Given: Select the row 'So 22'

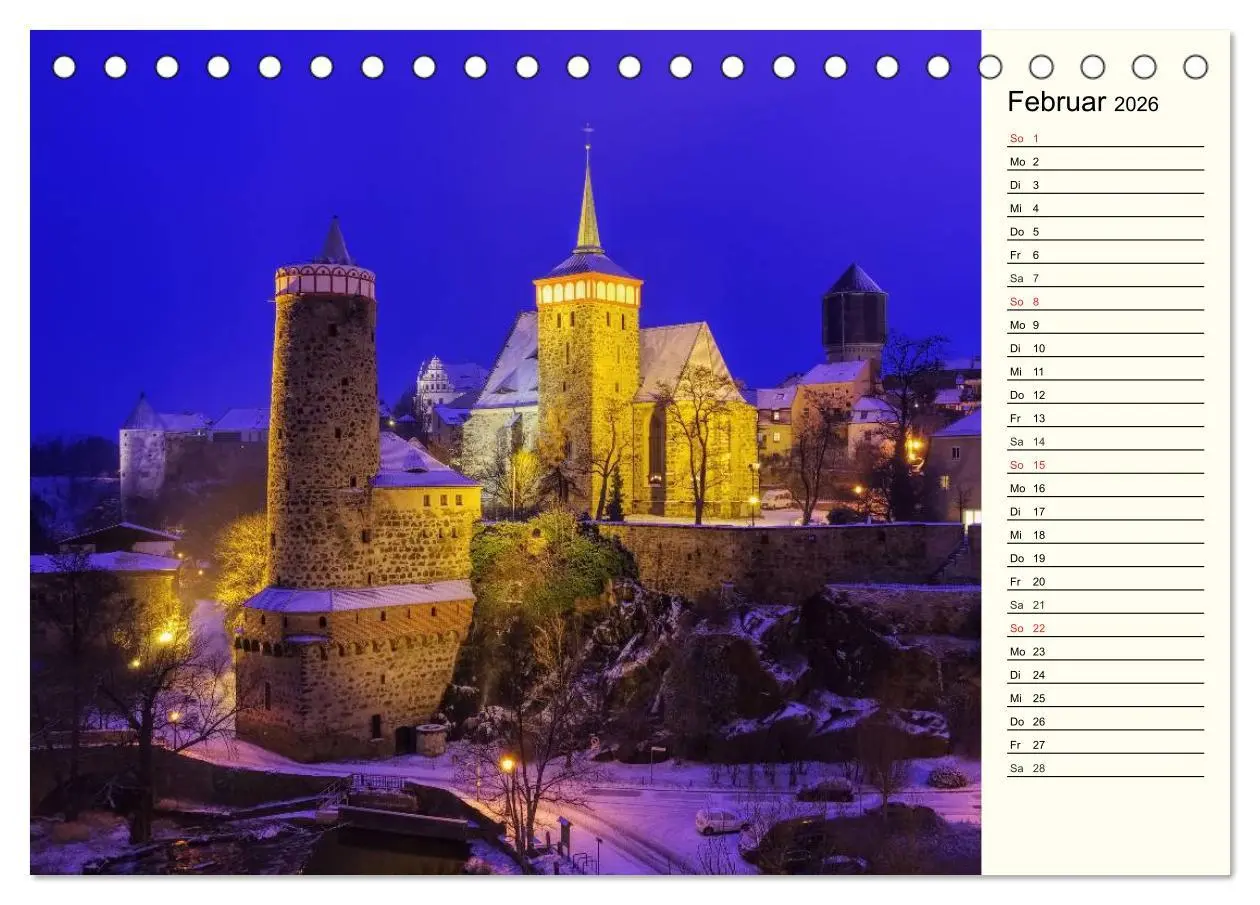Looking at the screenshot, I should point(1105,628).
